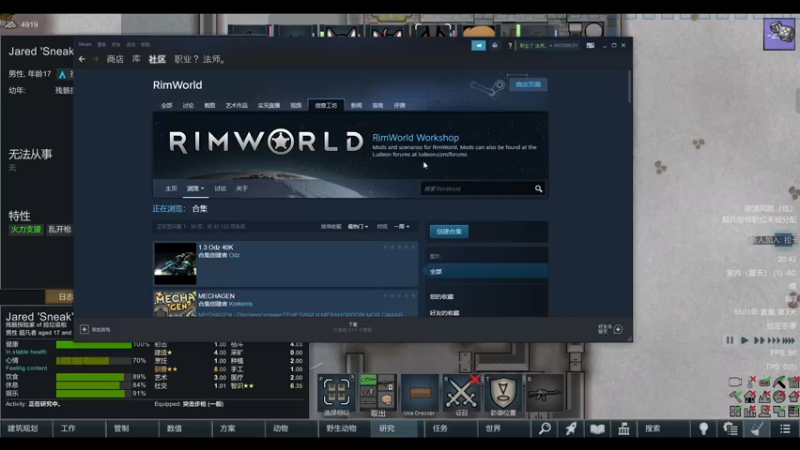The height and width of the screenshot is (450, 800).
Task: Click the museum building icon in bottom bar
Action: 624,429
